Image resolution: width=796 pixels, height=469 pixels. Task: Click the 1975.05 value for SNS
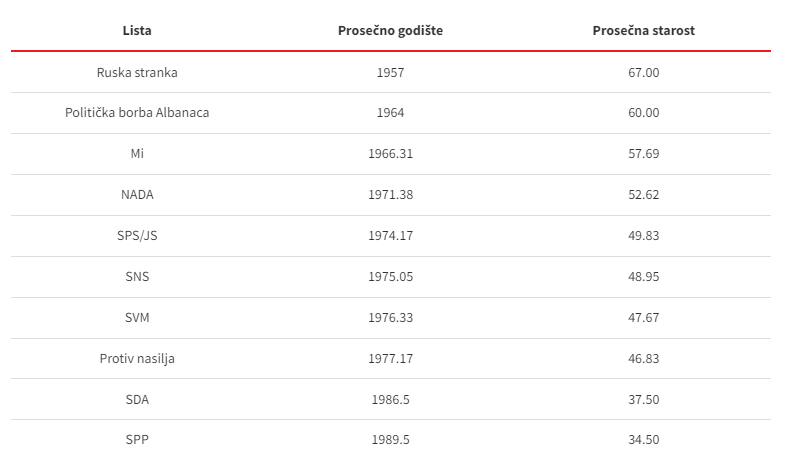pos(390,277)
